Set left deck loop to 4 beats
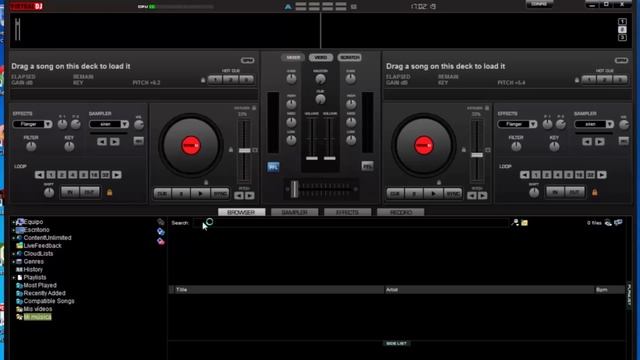The width and height of the screenshot is (640, 360). coord(73,175)
